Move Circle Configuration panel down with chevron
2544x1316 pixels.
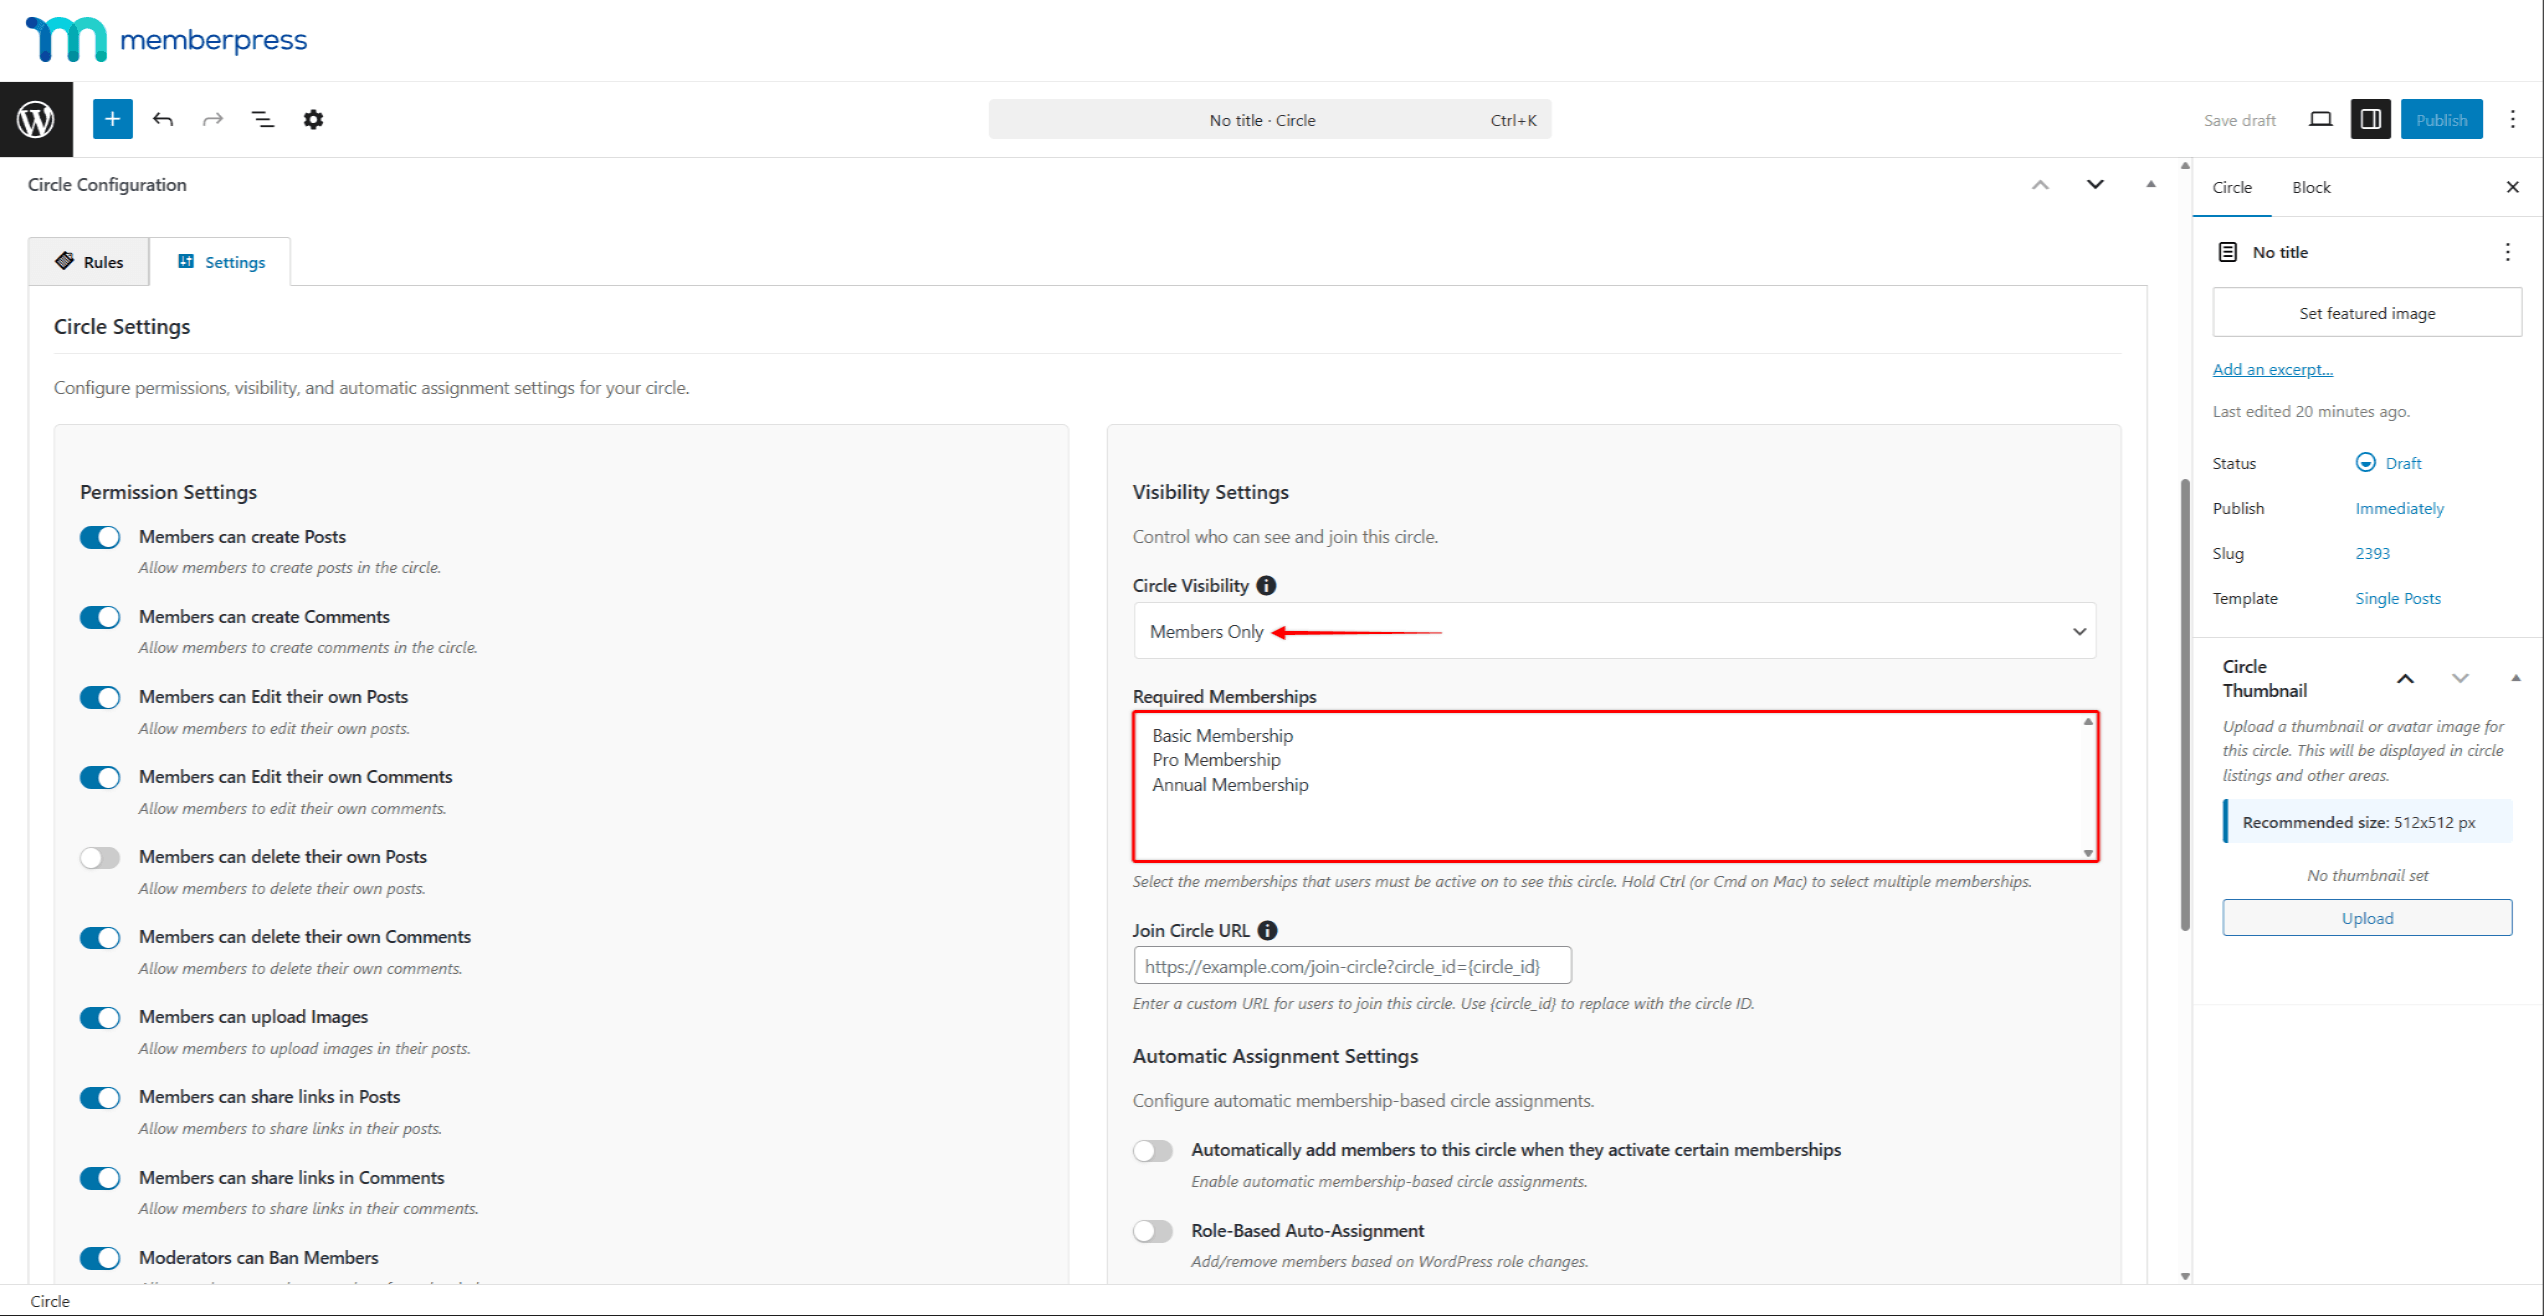[2095, 184]
